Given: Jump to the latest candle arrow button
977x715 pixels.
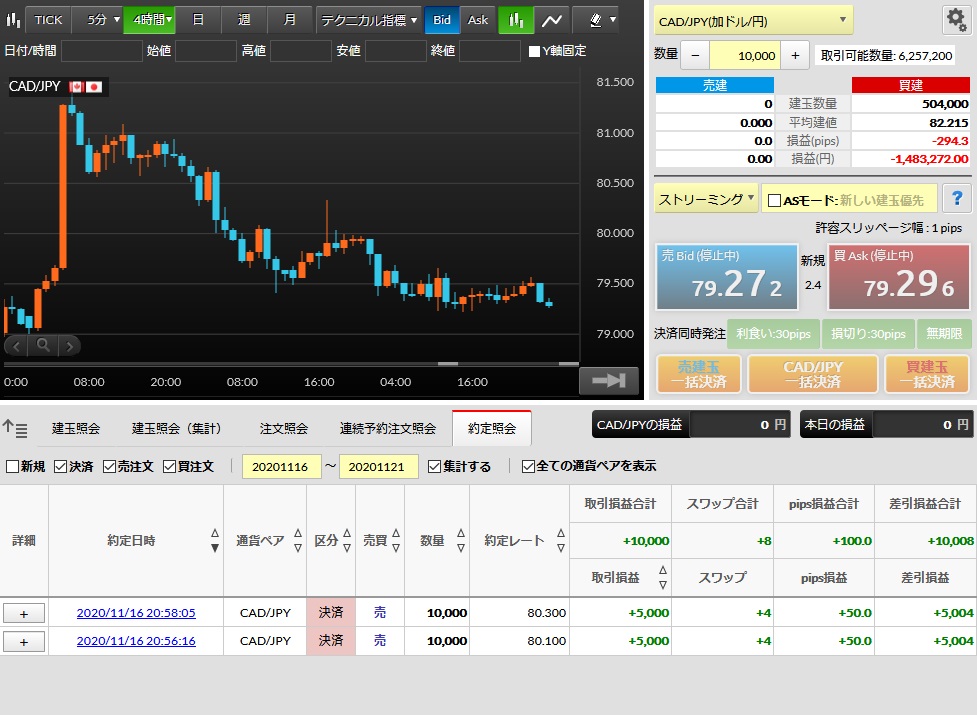Looking at the screenshot, I should (x=609, y=381).
